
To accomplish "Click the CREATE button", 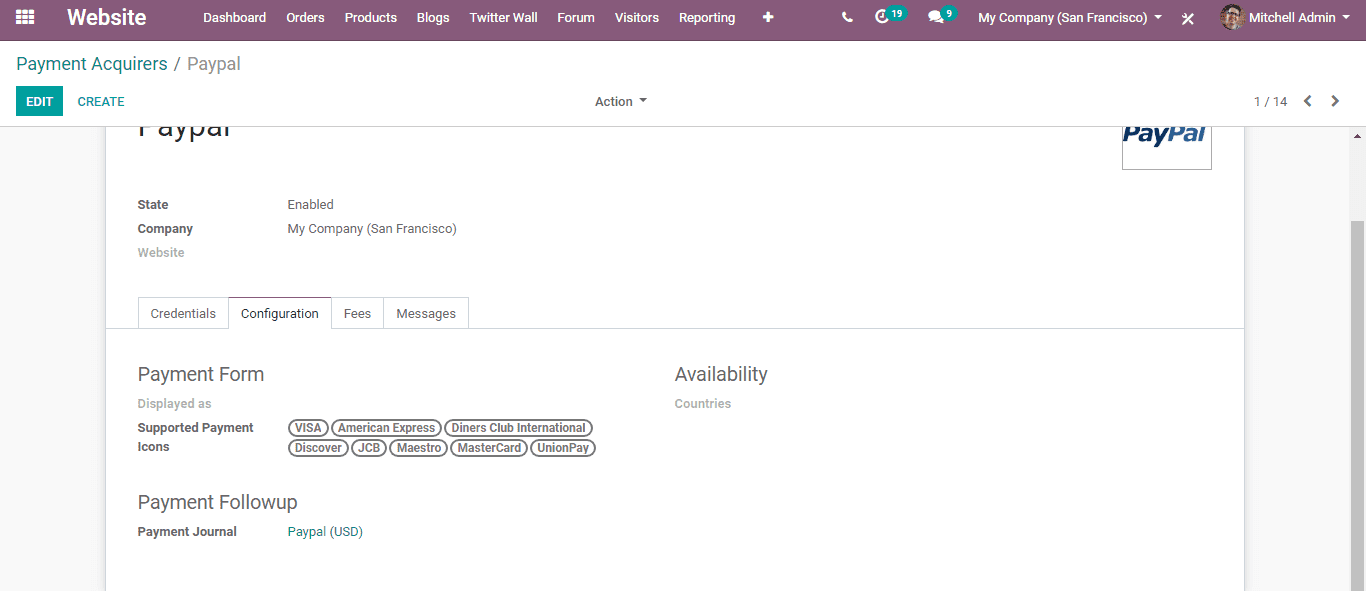I will click(101, 101).
